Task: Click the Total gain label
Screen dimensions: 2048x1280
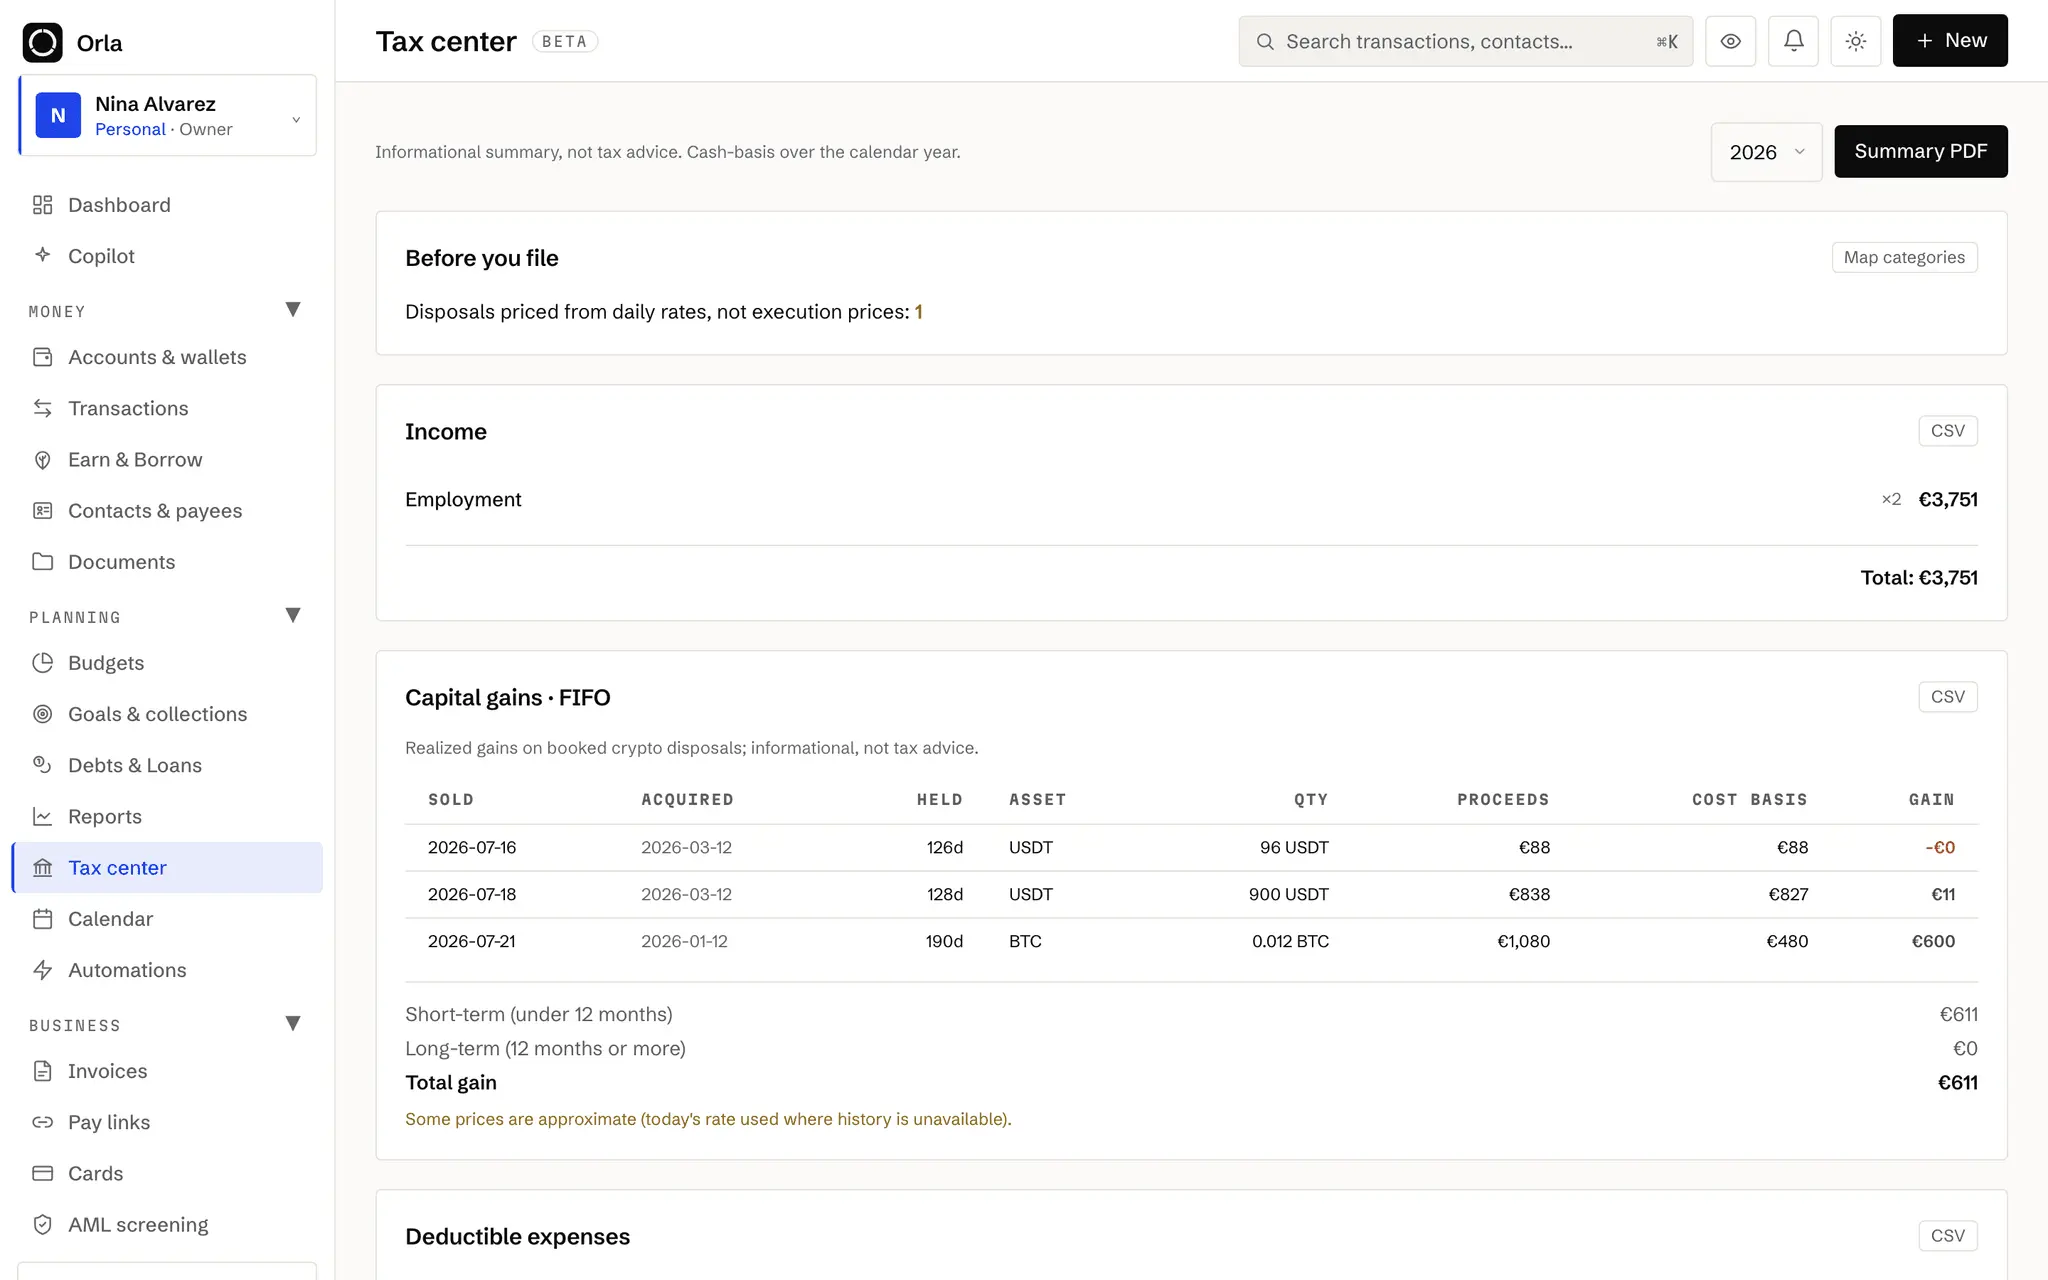Action: [451, 1082]
